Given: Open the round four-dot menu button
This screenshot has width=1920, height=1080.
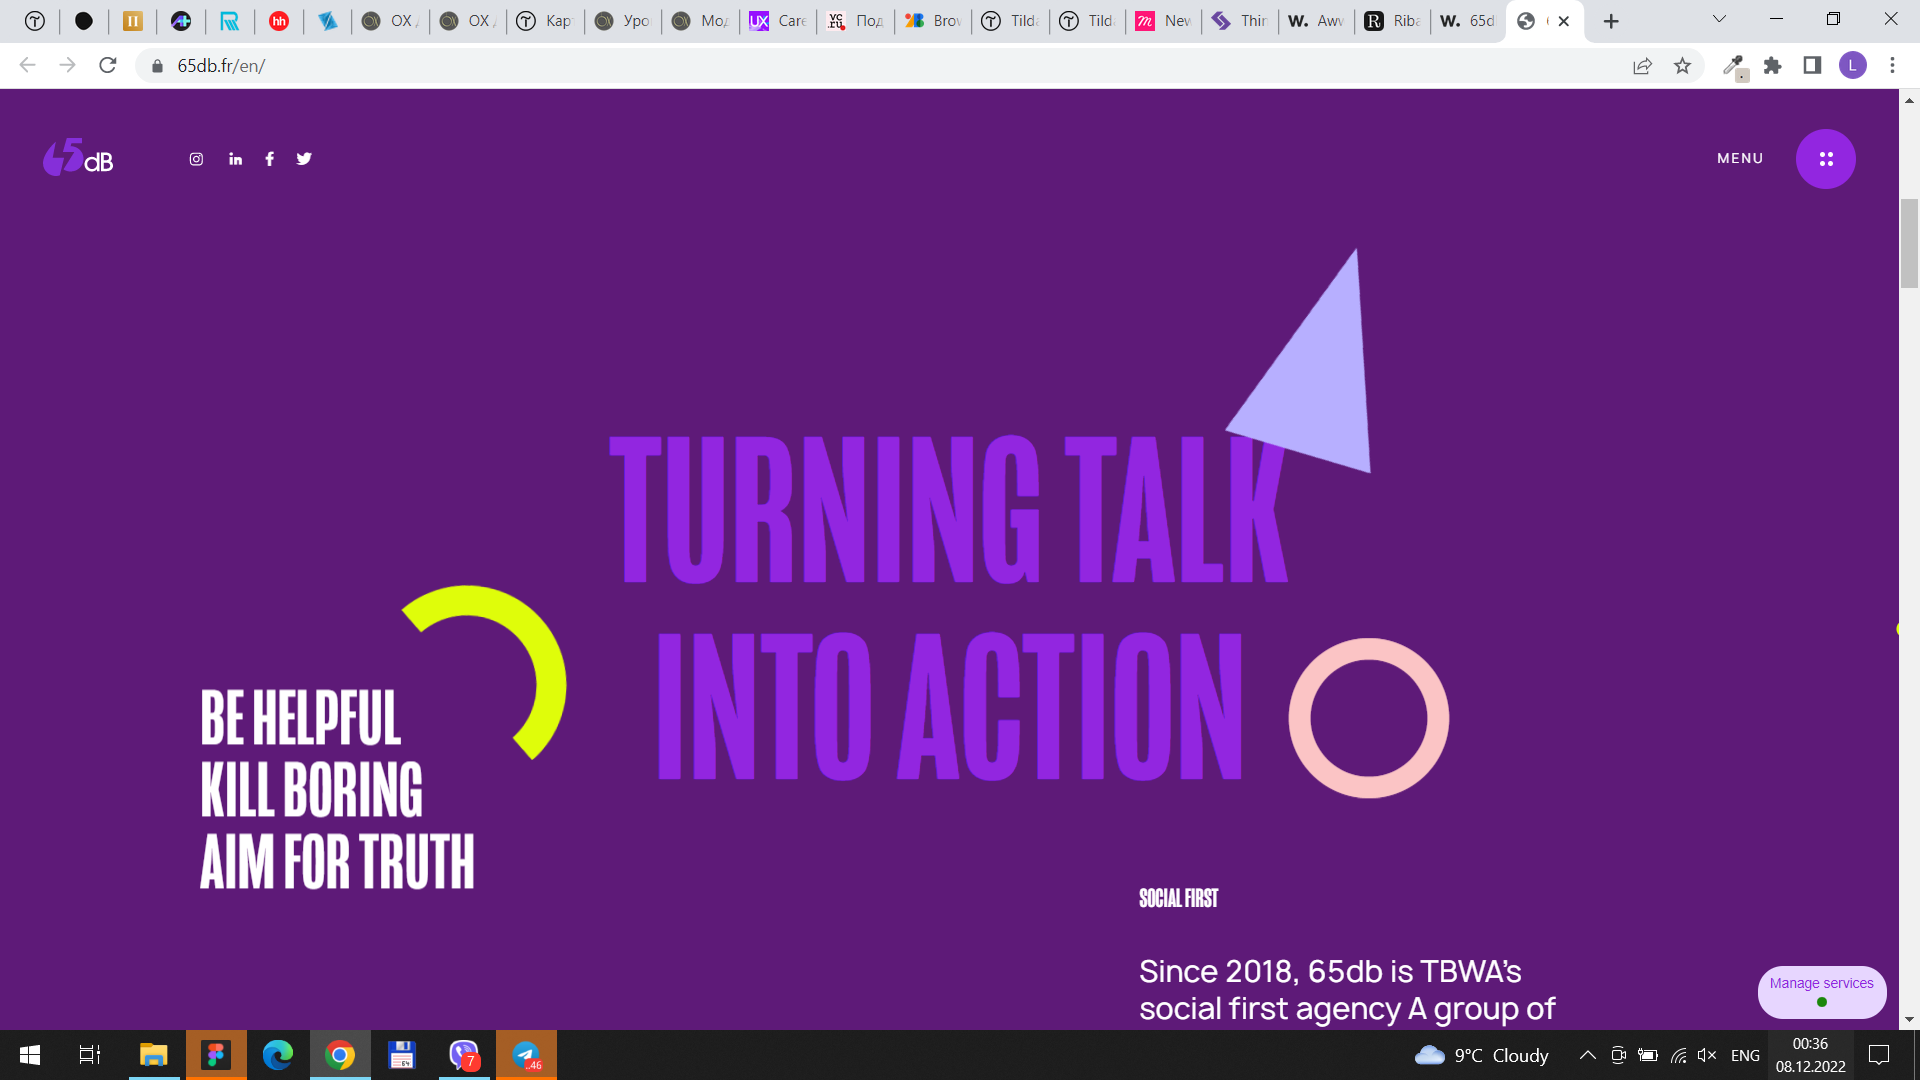Looking at the screenshot, I should click(1825, 159).
